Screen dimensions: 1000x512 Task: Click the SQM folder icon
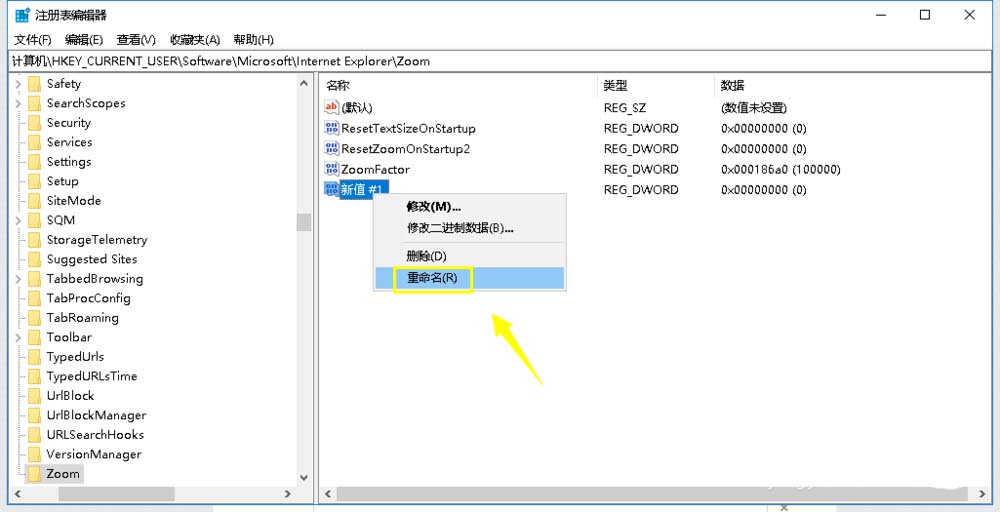click(34, 220)
